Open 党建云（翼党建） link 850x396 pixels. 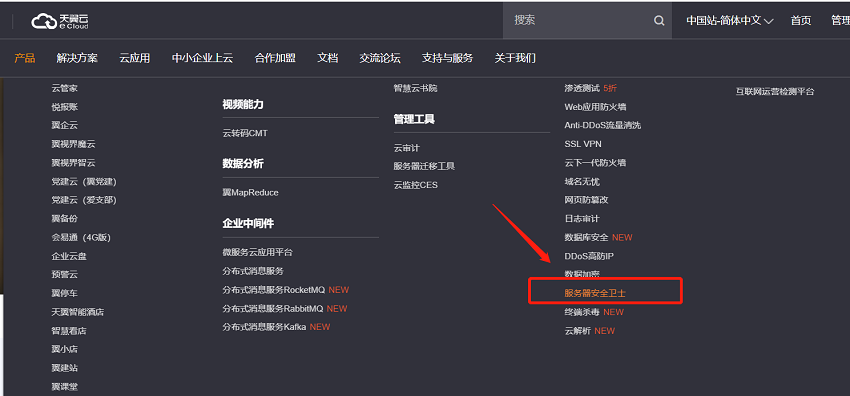(x=84, y=181)
